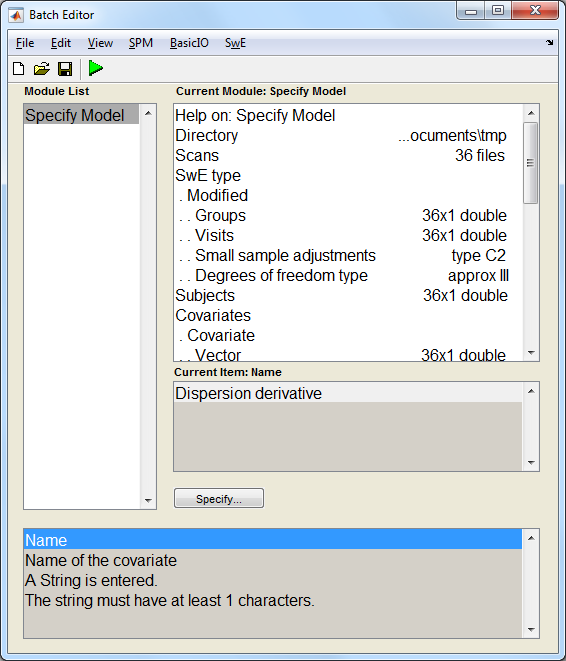Click up arrow of Module List scrollbar
Image resolution: width=566 pixels, height=661 pixels.
148,113
